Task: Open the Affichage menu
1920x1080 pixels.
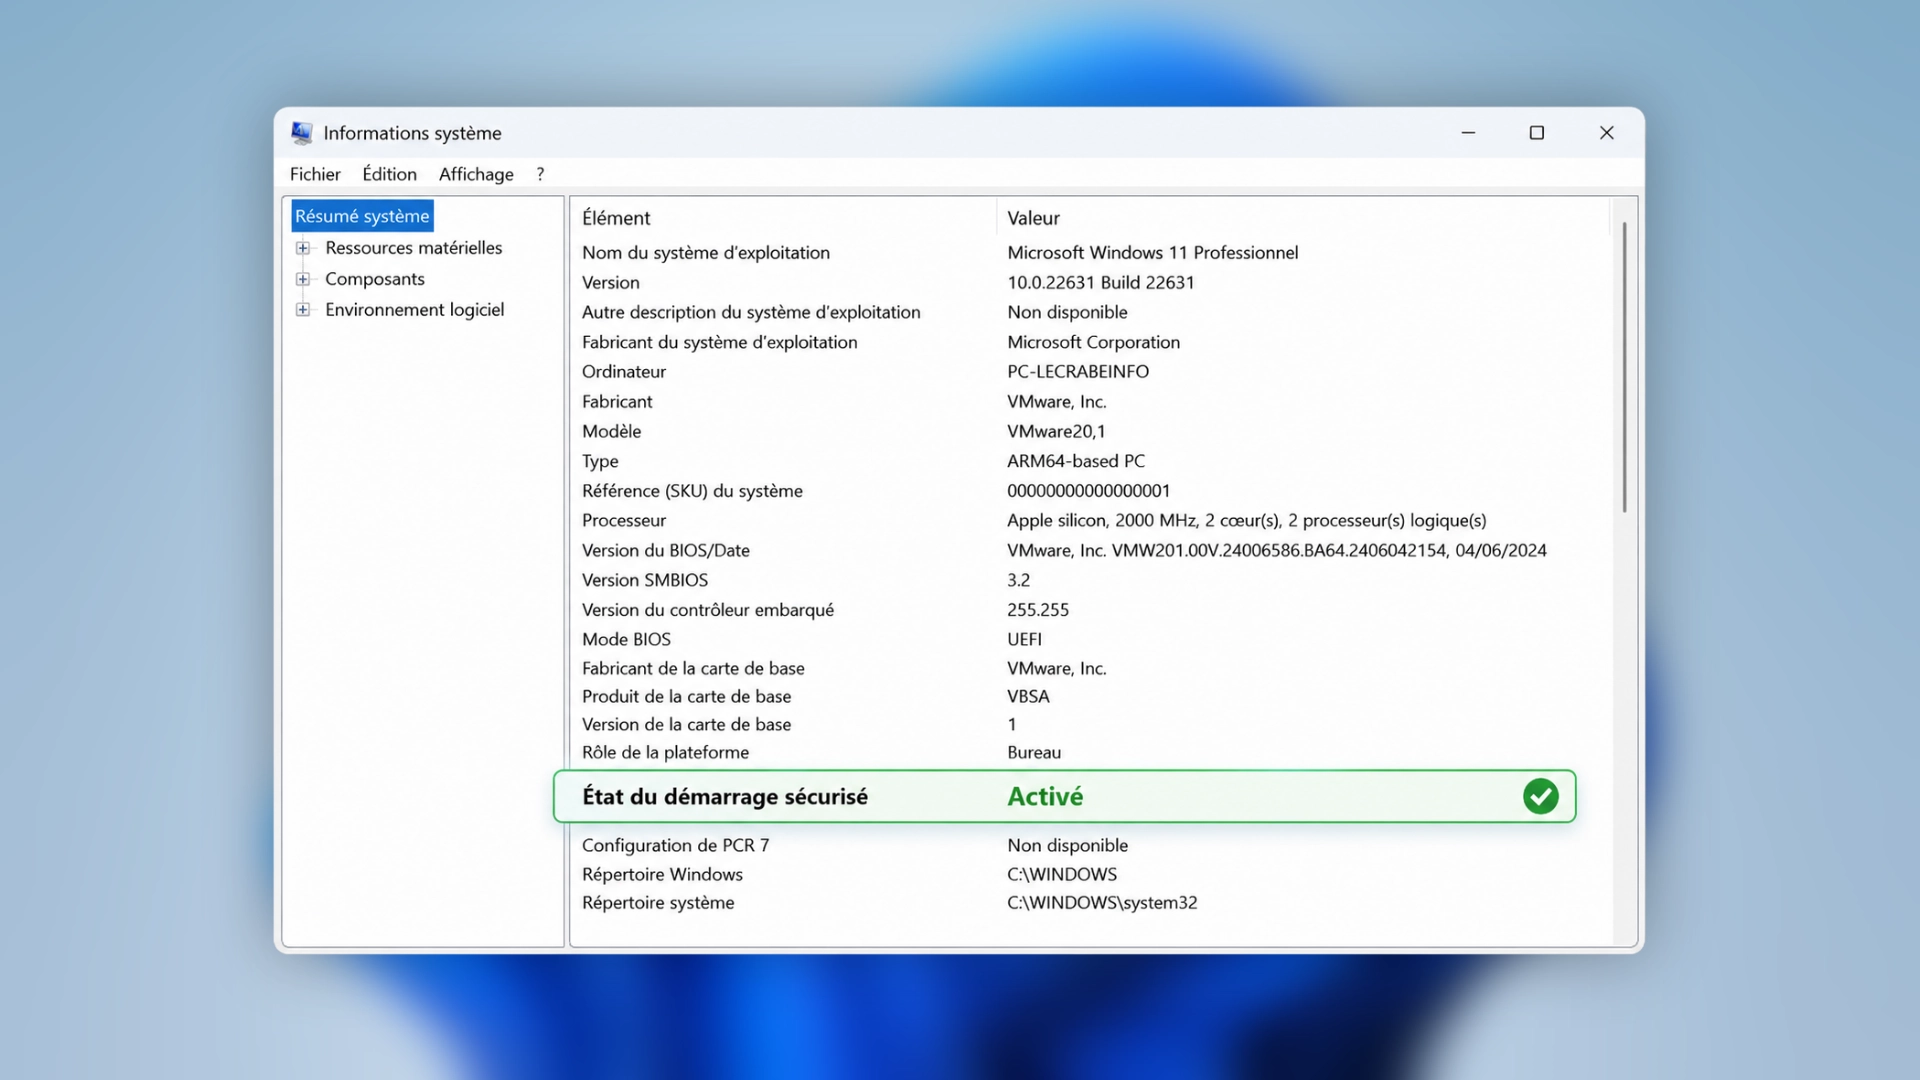Action: tap(476, 174)
